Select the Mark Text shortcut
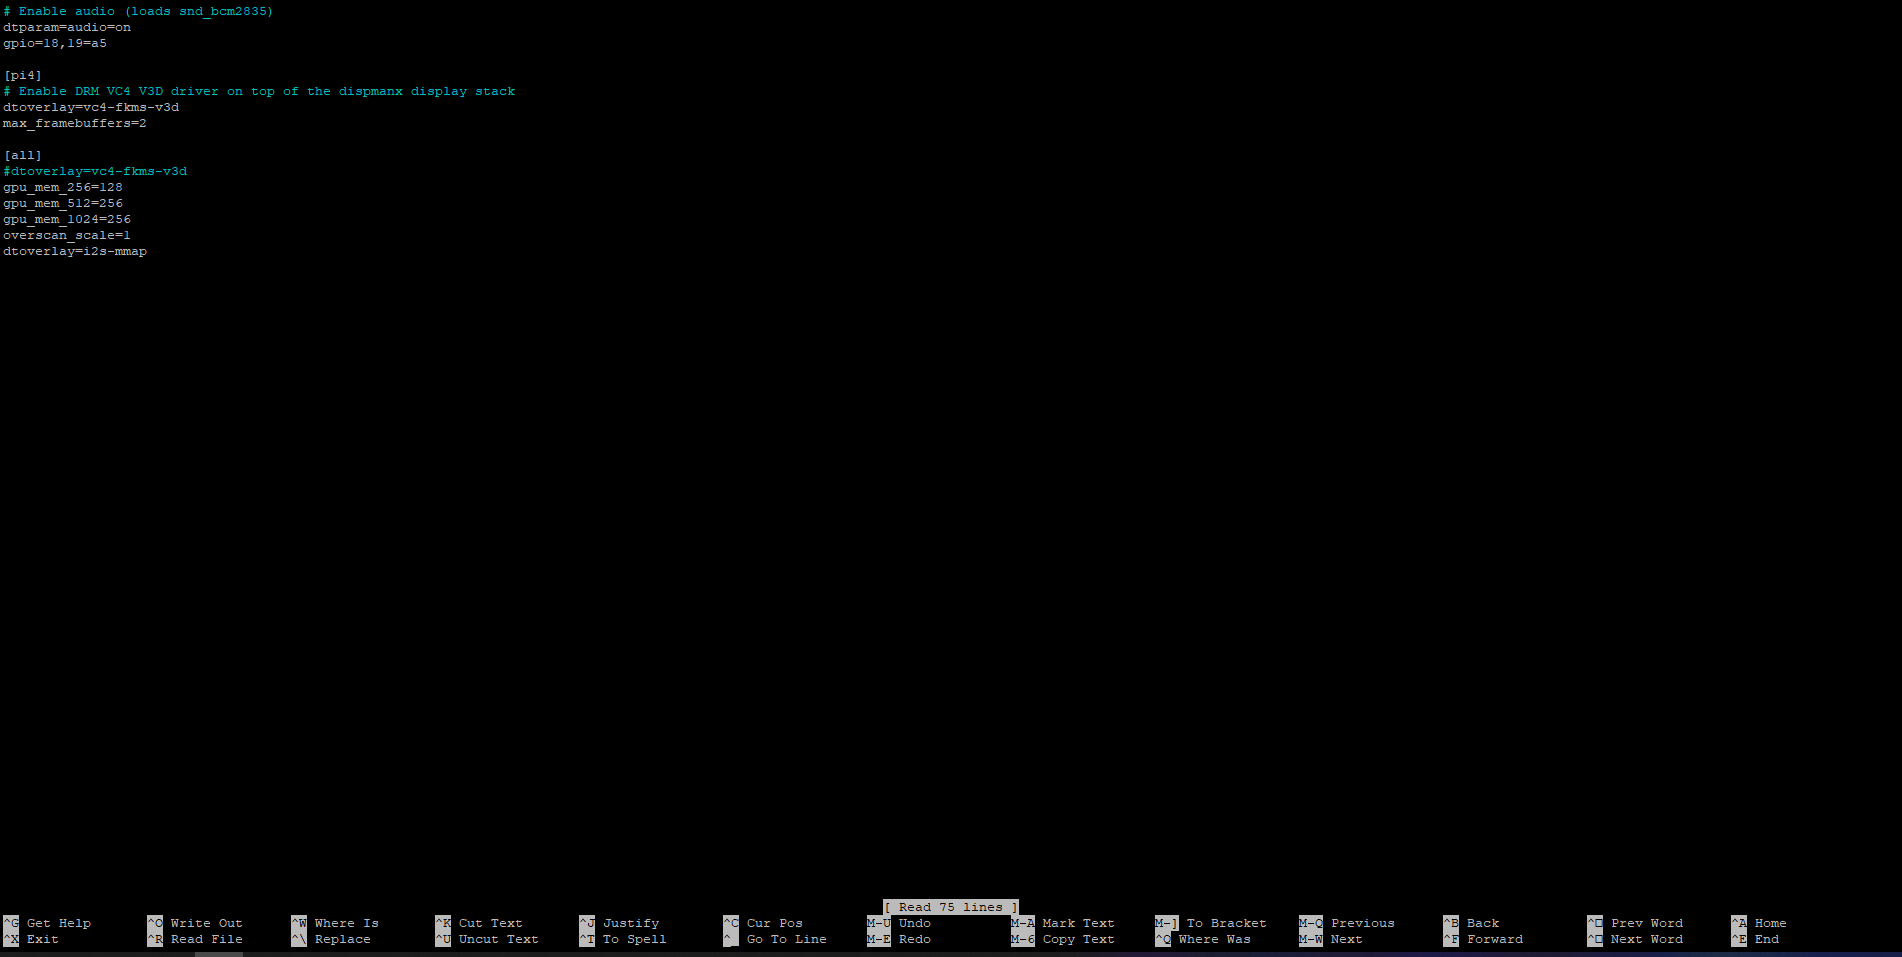 point(1078,923)
